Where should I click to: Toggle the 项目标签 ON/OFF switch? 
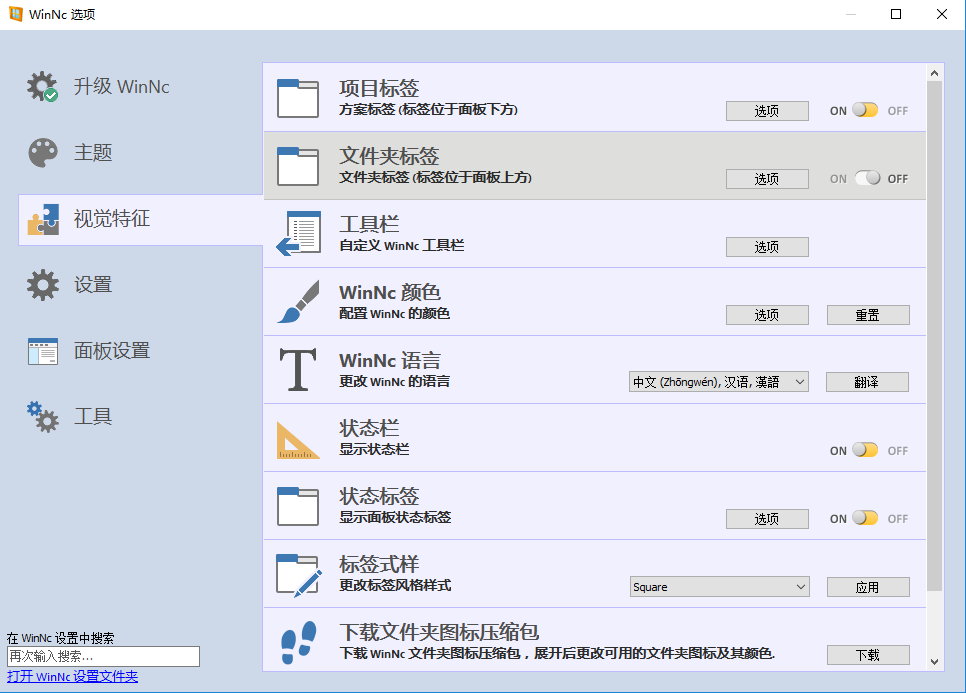tap(865, 110)
